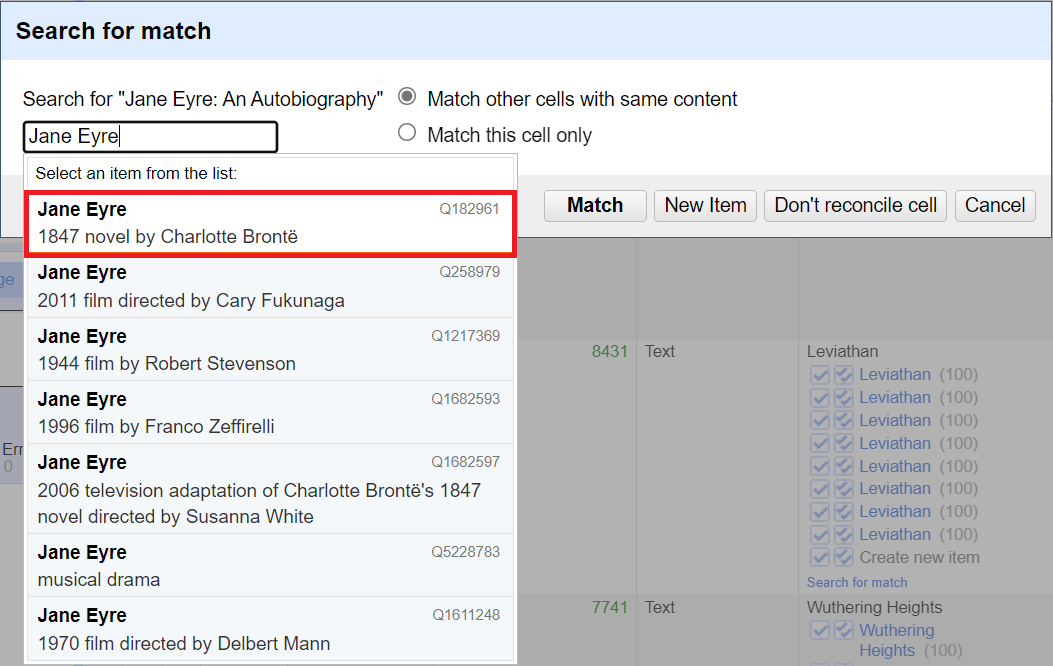Click single-check icon next to Wuthering Heights candidate
This screenshot has width=1053, height=666.
(820, 631)
